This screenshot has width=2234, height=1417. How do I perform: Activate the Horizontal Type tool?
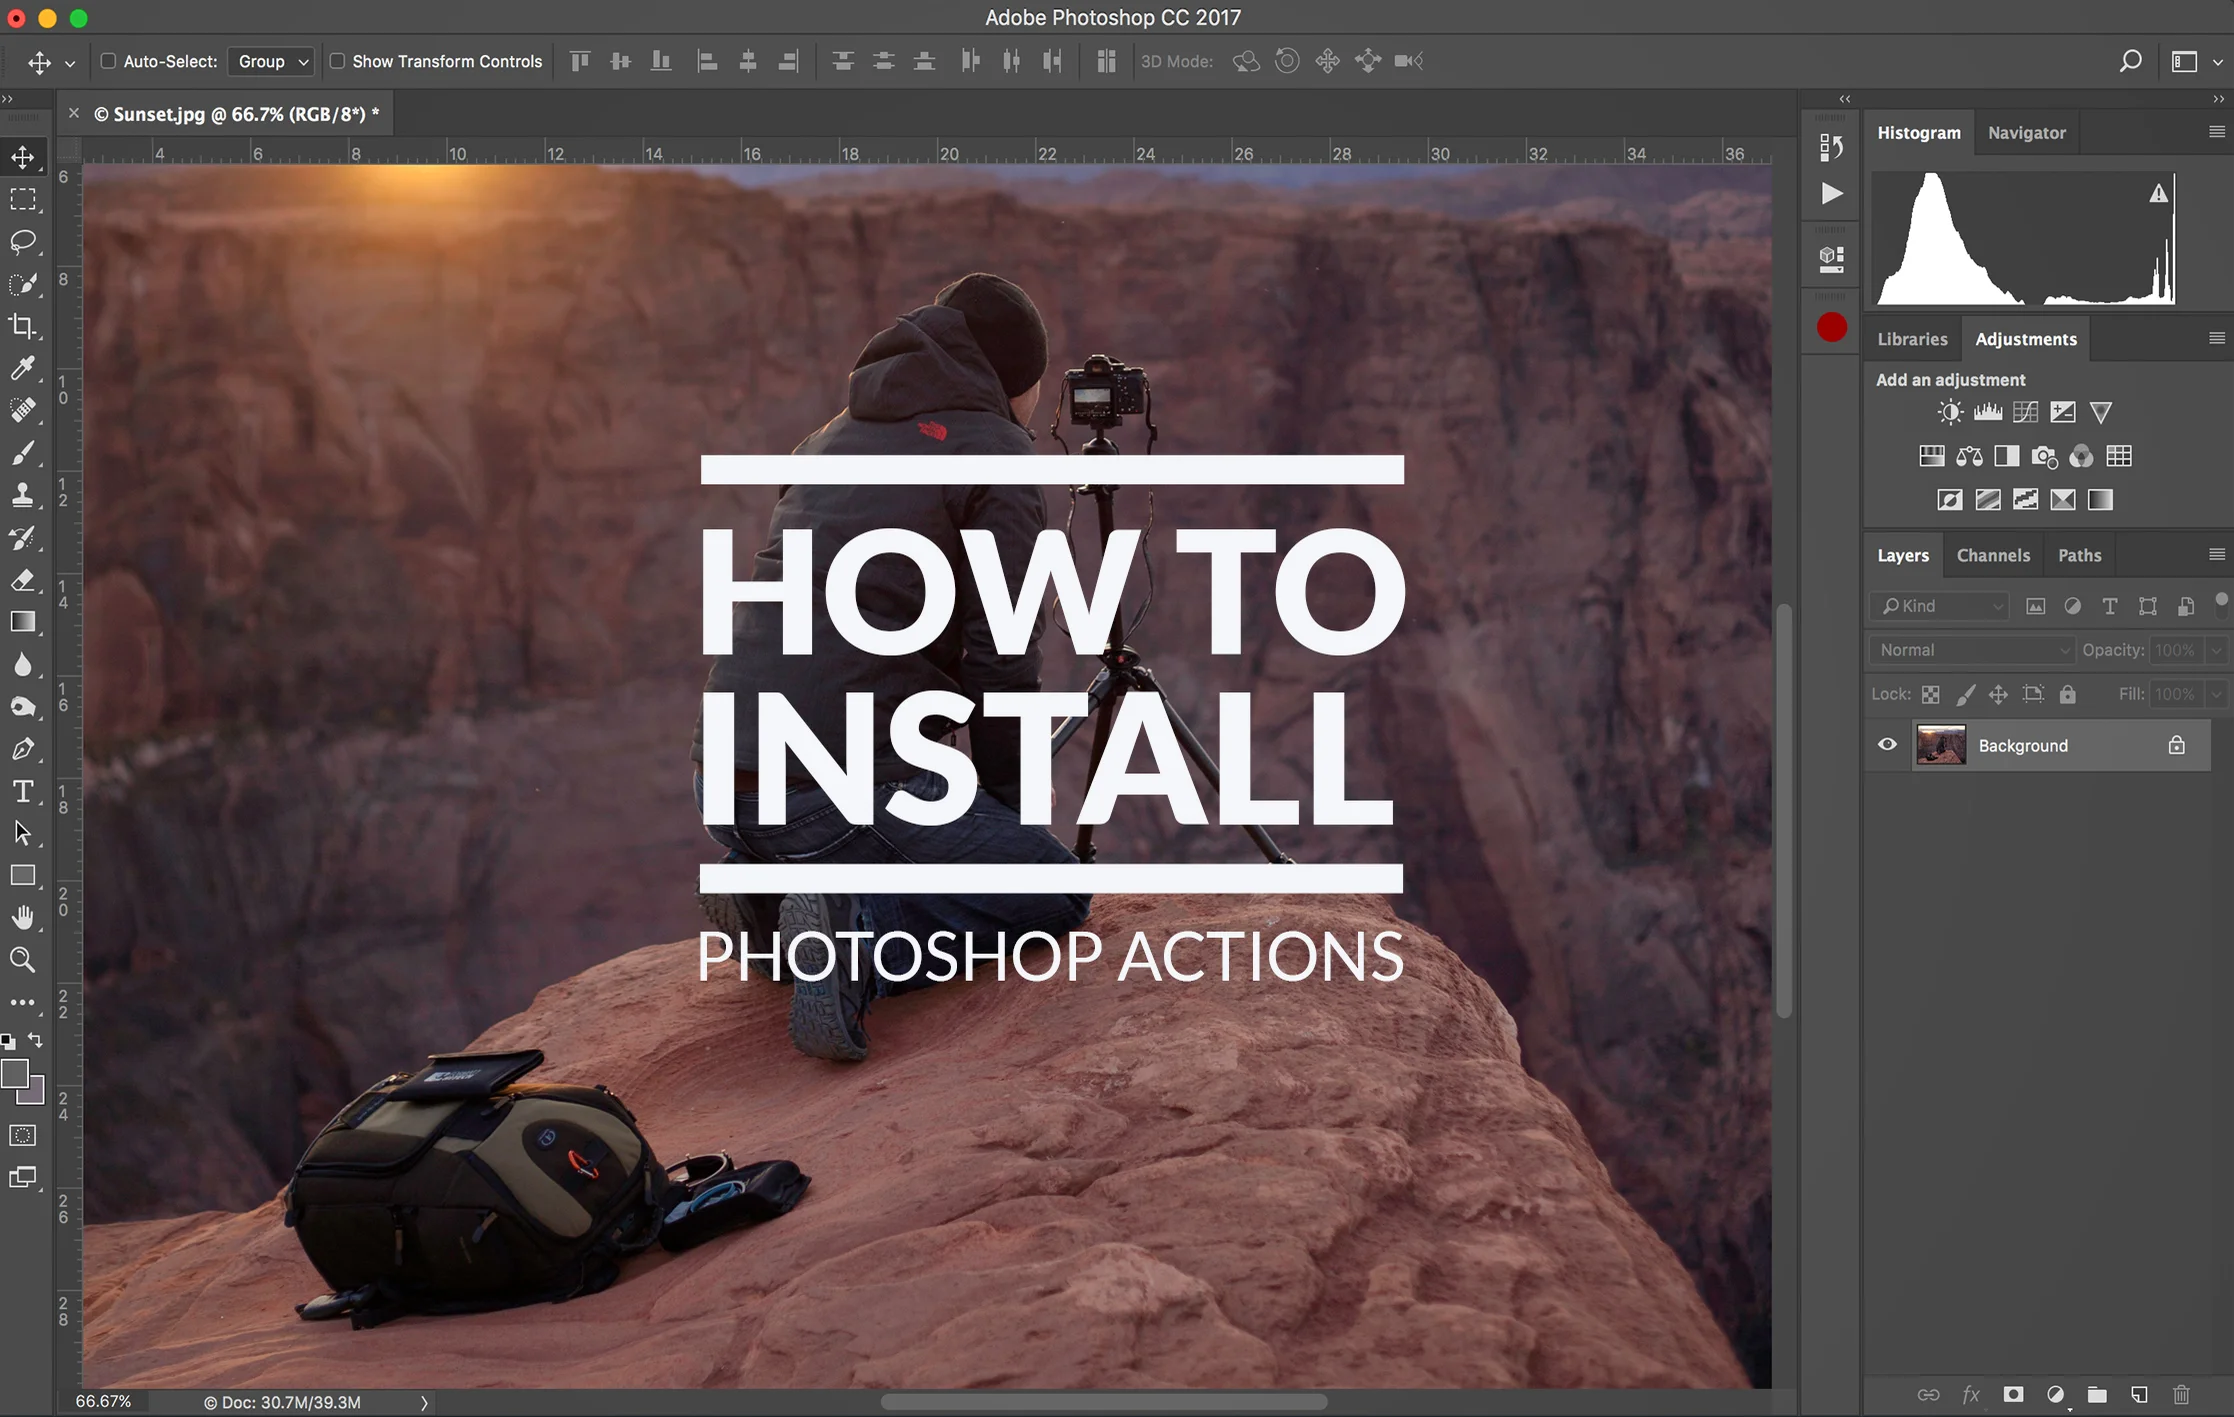[x=24, y=790]
